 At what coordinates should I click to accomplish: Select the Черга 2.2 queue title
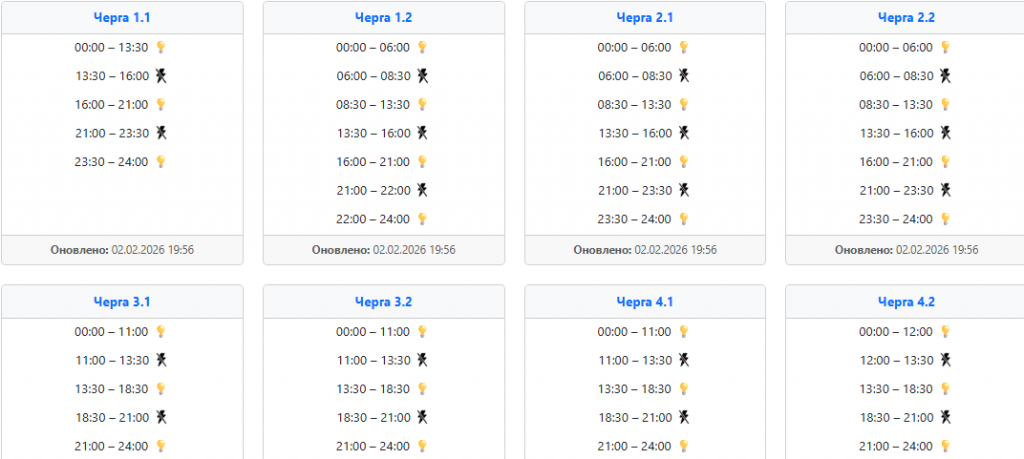[906, 17]
